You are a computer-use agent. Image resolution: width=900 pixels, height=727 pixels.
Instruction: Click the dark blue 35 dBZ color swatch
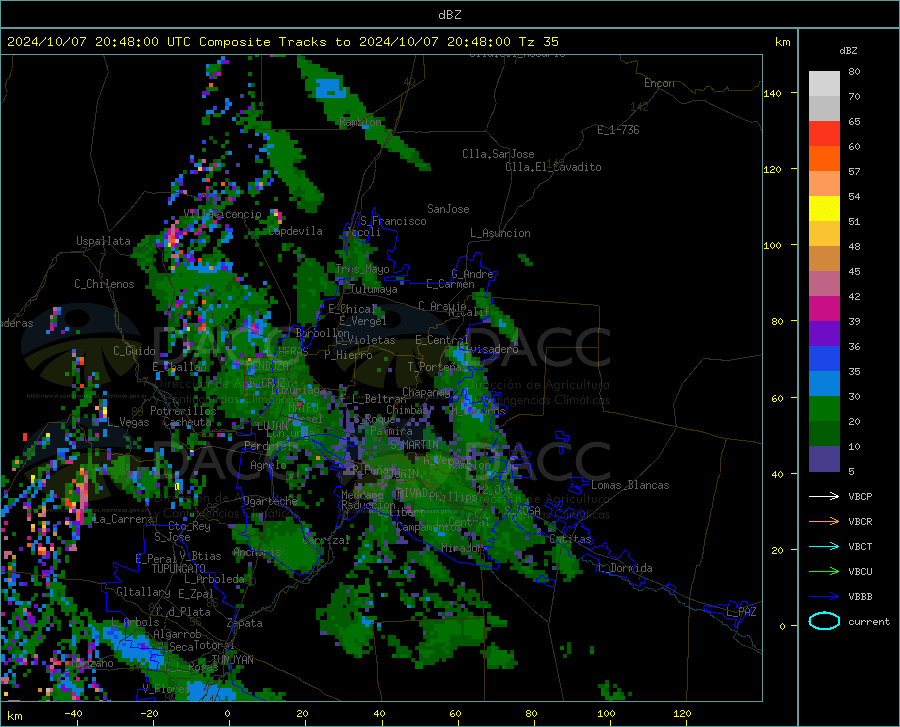(824, 359)
